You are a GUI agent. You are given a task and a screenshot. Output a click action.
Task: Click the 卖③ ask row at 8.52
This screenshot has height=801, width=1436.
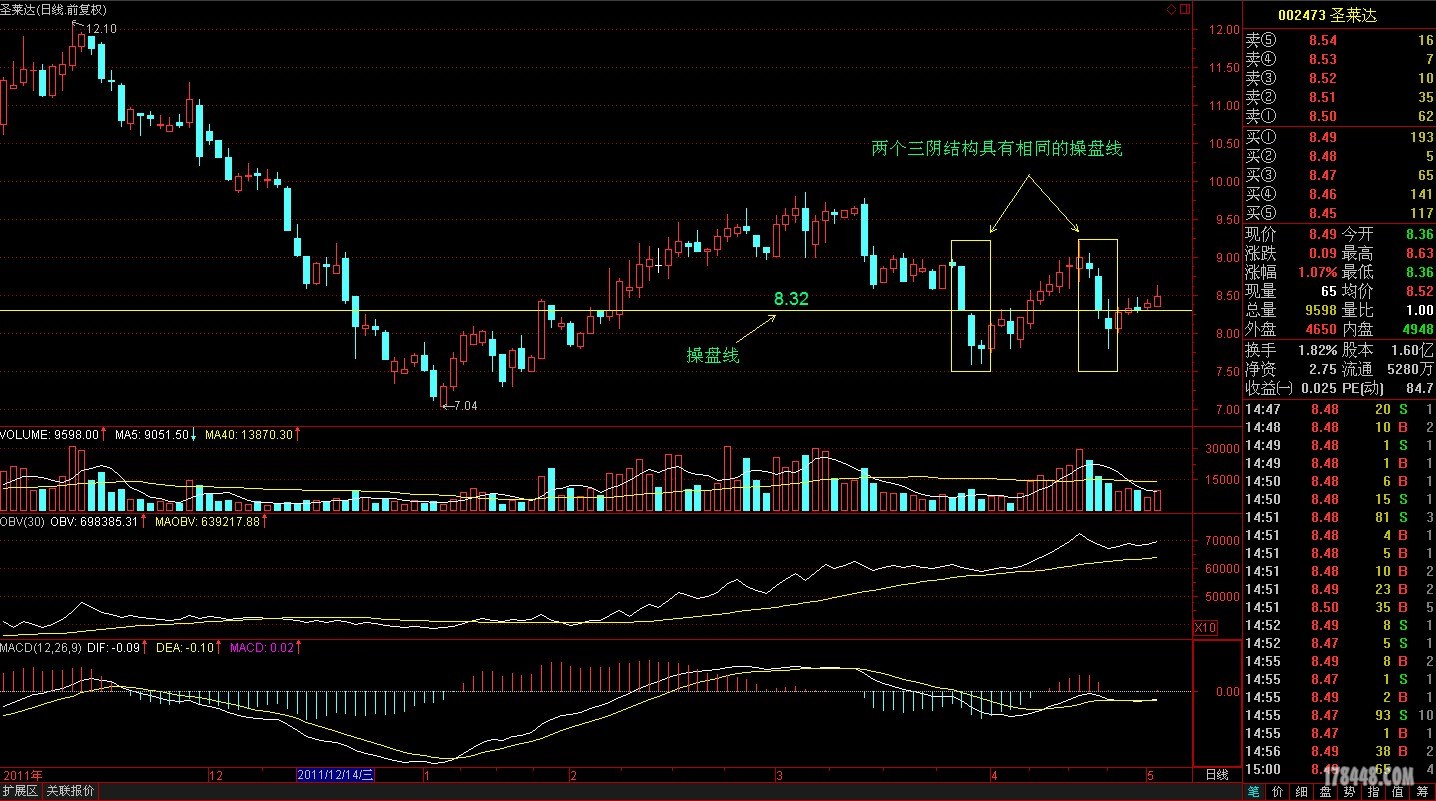click(1339, 78)
